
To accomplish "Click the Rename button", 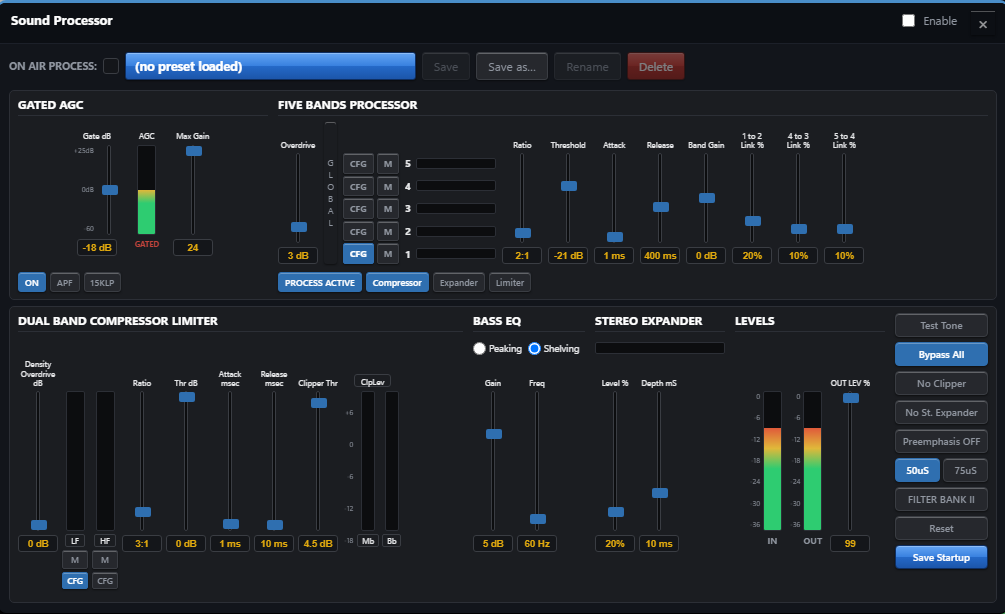I will [587, 67].
